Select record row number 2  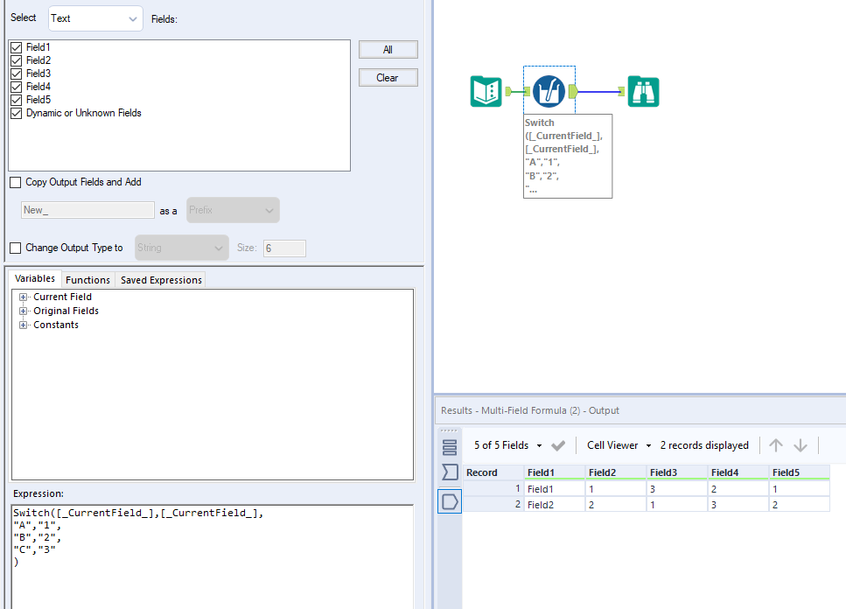[x=493, y=504]
